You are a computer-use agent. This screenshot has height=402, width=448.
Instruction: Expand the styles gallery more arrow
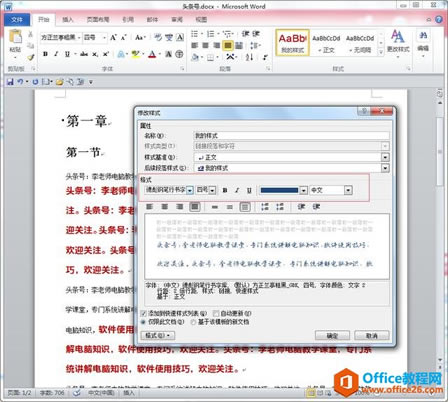click(381, 52)
